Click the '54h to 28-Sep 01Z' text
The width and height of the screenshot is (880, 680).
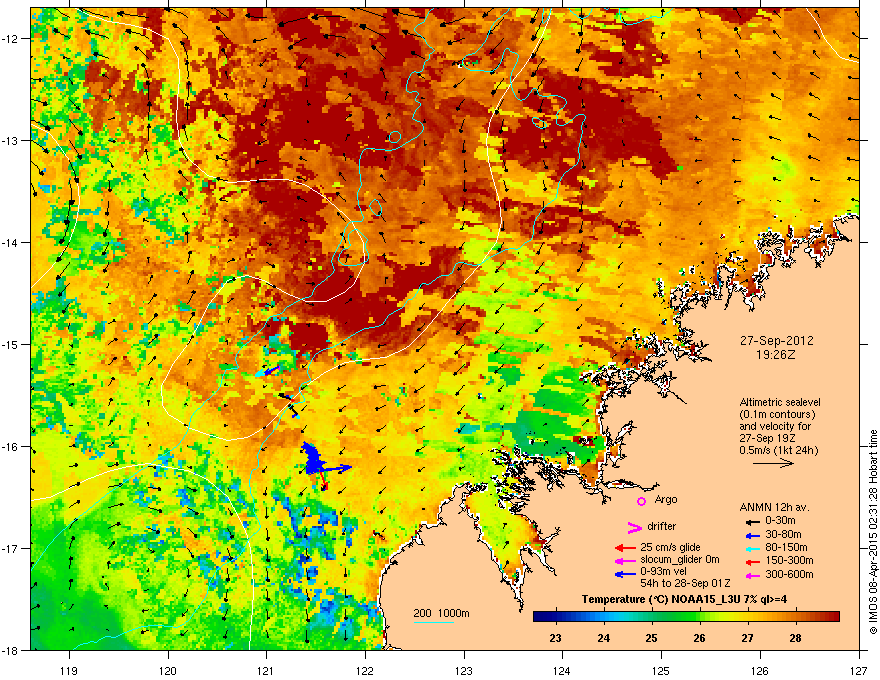click(685, 583)
